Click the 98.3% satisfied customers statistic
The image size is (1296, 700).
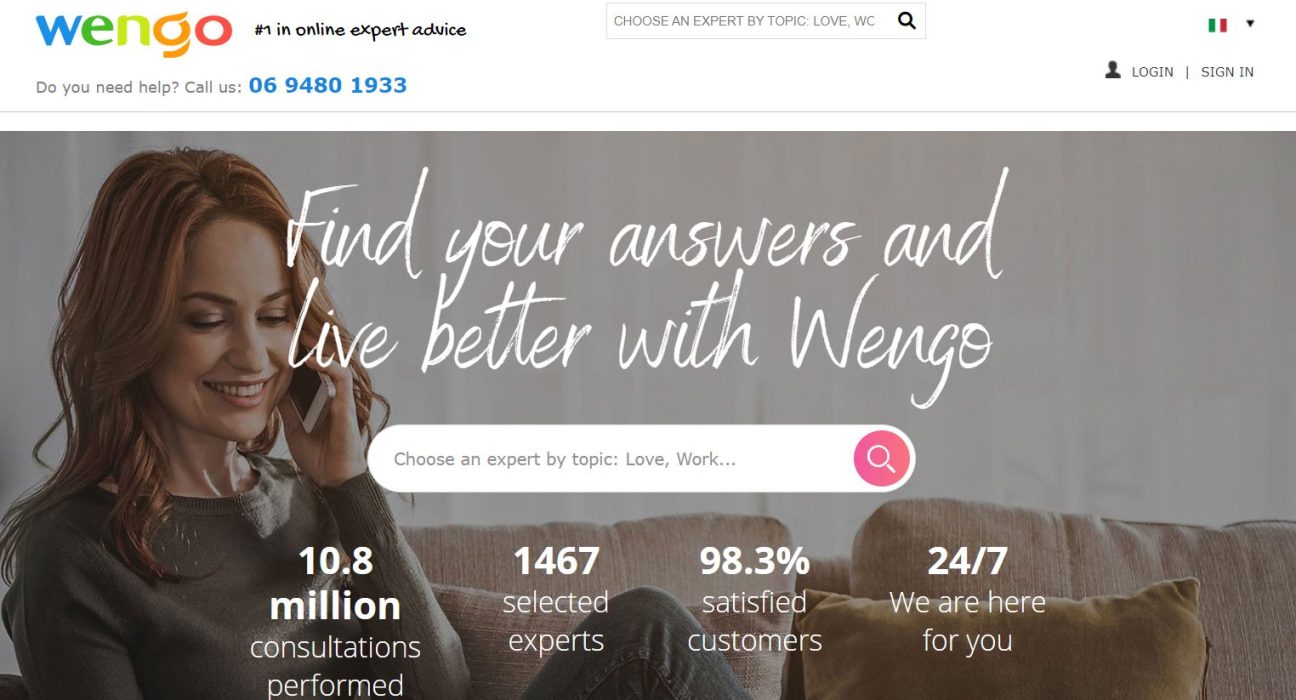(755, 600)
